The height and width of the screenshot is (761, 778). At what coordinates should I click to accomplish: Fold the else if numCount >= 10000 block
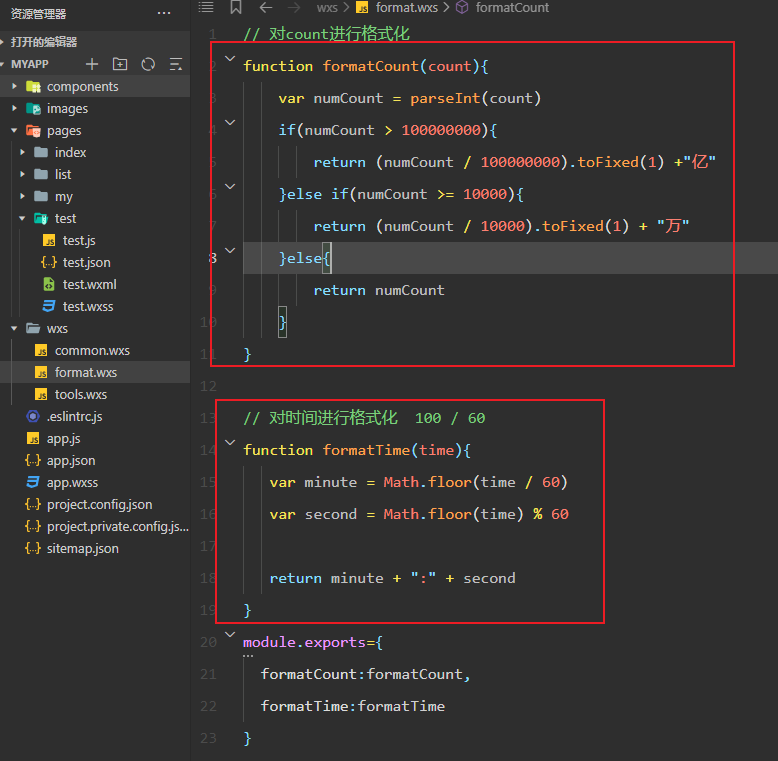(230, 187)
